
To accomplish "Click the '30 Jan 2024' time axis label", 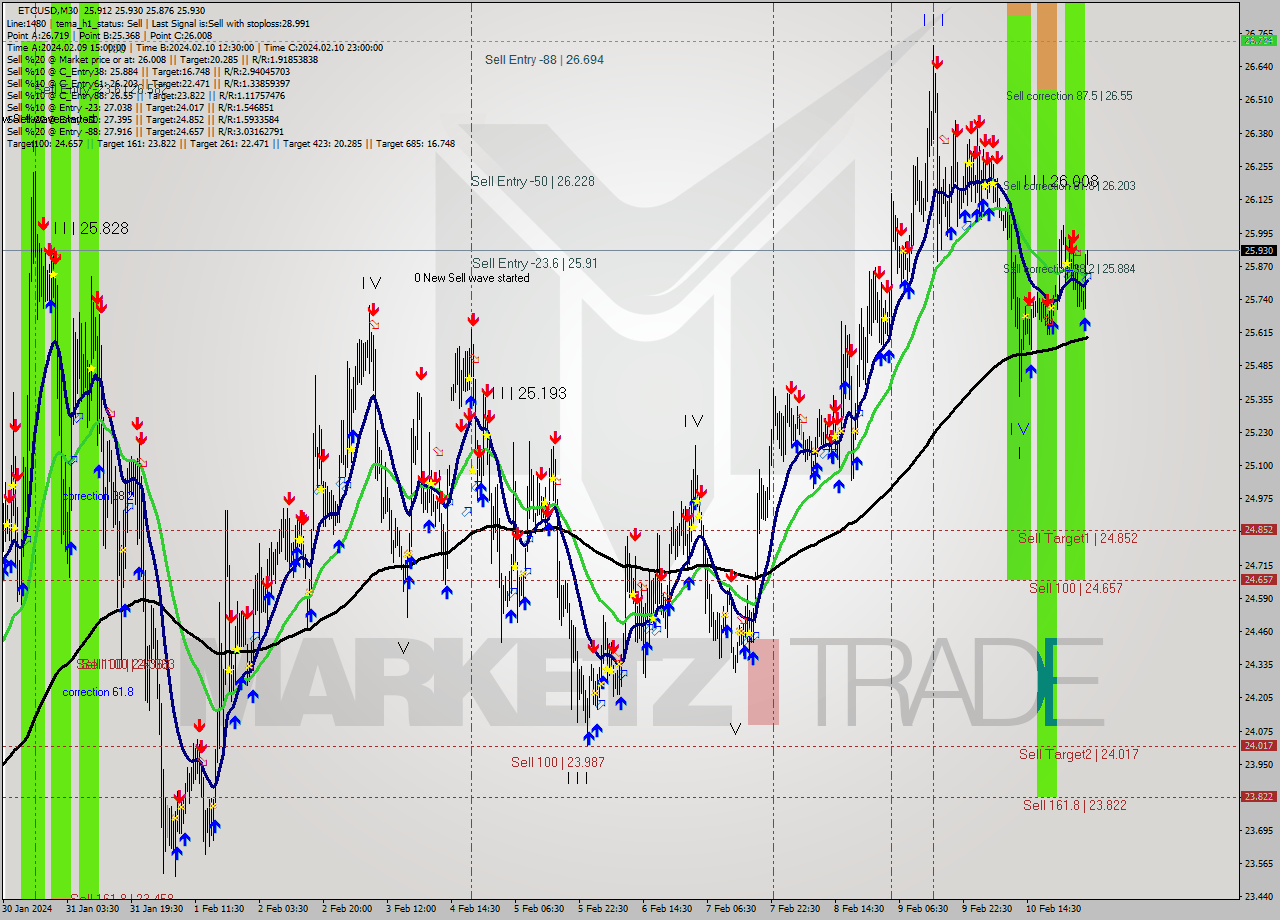I will (28, 909).
